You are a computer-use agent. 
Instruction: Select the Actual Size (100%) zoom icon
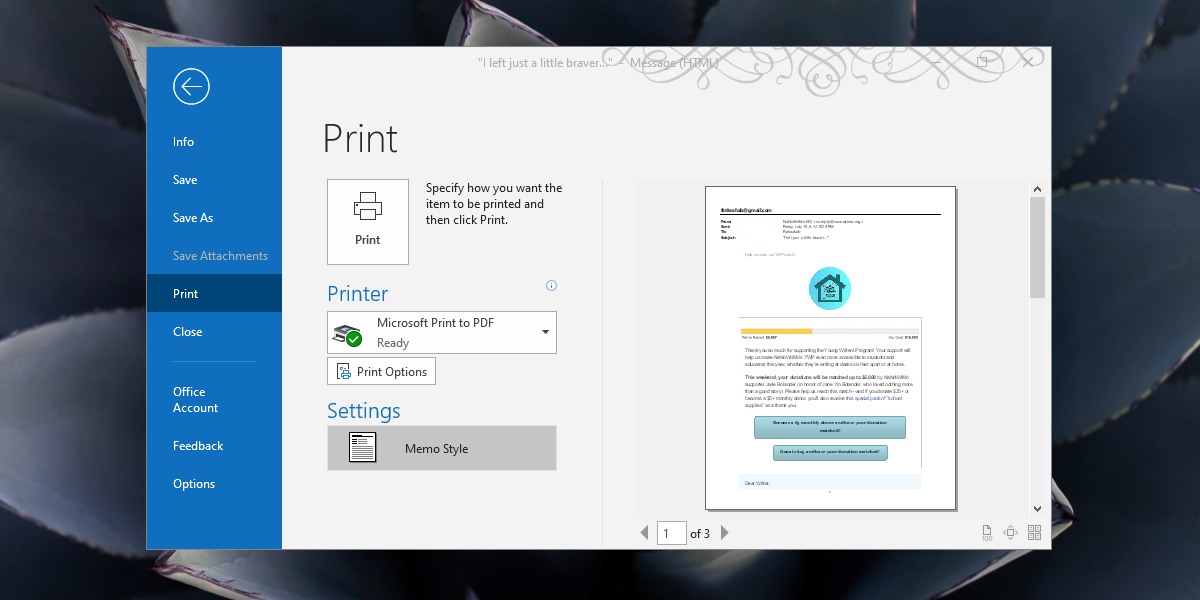985,532
